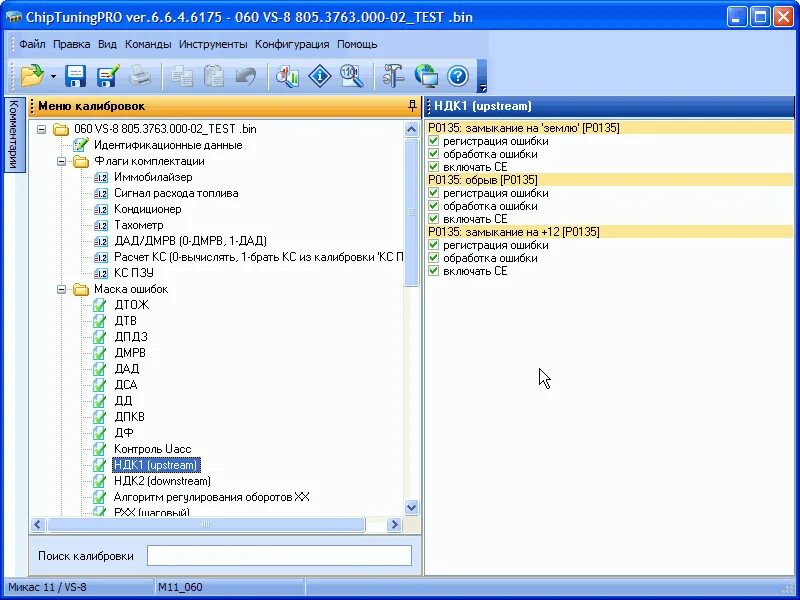Select the КС ПЗУ item
The image size is (800, 600).
pyautogui.click(x=134, y=273)
